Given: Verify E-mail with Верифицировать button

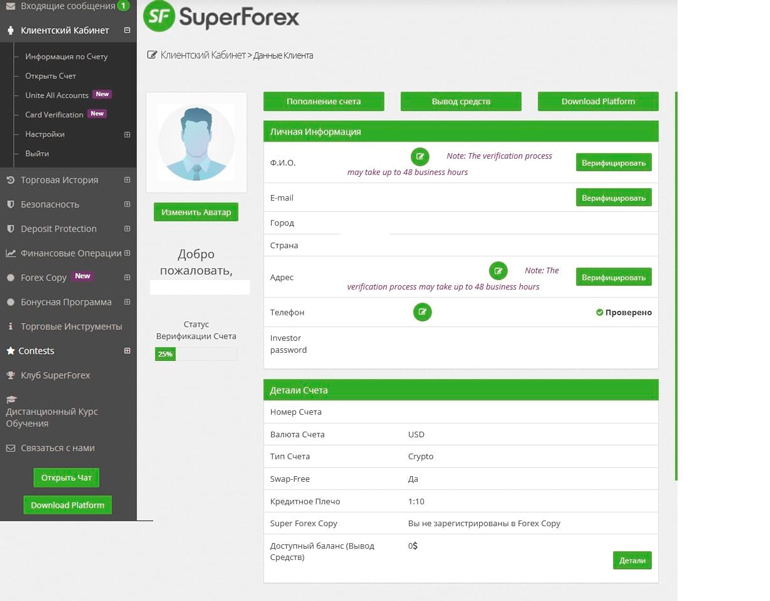Looking at the screenshot, I should coord(614,197).
